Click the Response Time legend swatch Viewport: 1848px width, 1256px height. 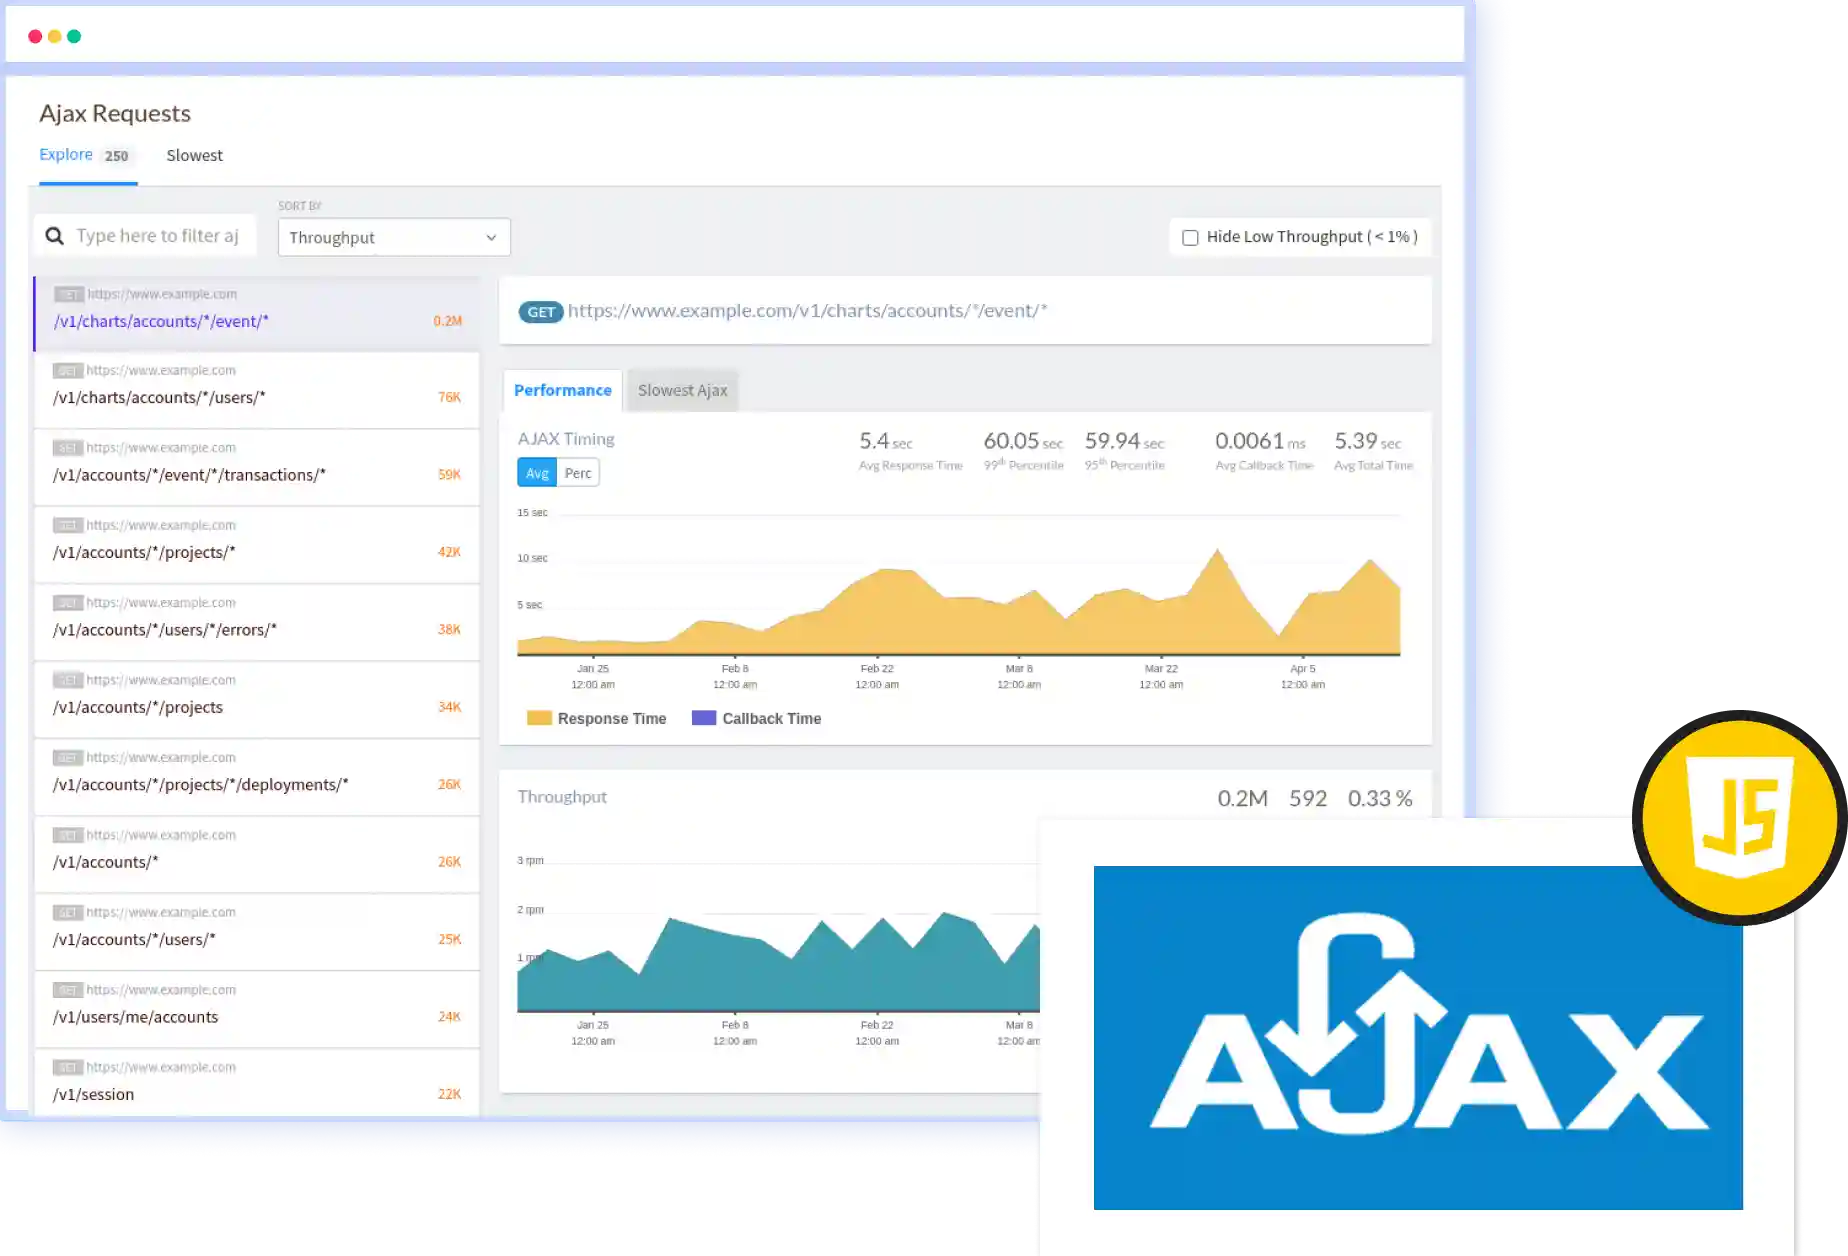point(539,718)
